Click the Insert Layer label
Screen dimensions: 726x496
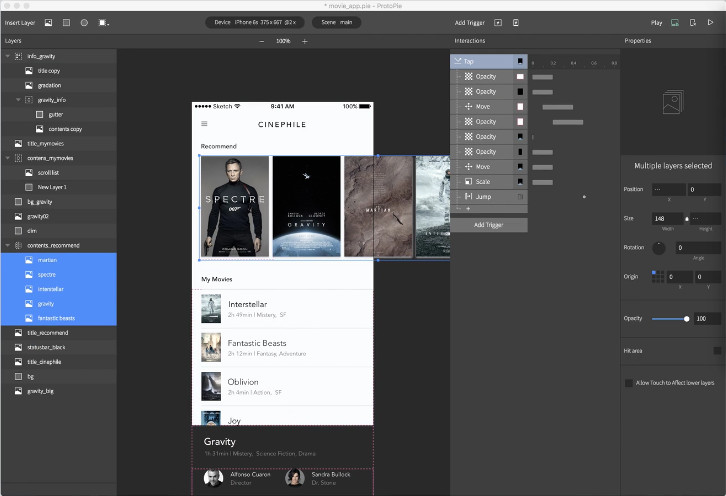pyautogui.click(x=20, y=22)
